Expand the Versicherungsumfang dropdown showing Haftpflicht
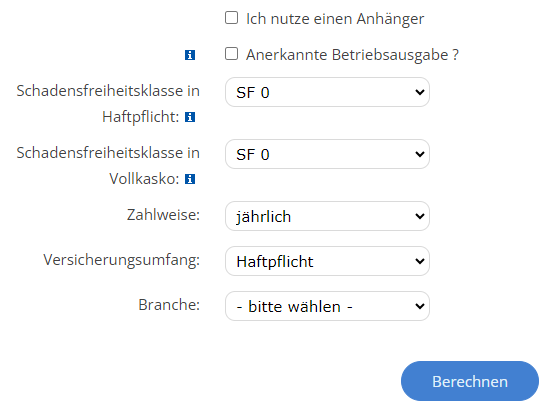 (x=327, y=261)
